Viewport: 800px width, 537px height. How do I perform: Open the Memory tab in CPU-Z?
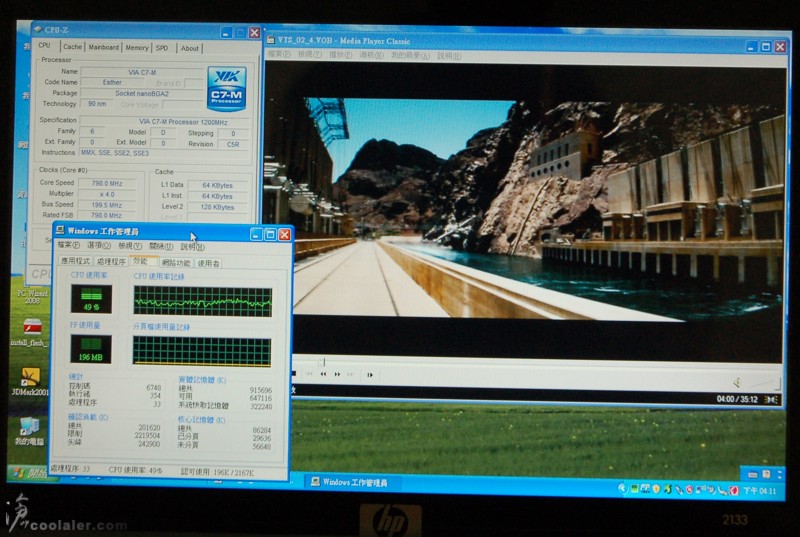[137, 48]
